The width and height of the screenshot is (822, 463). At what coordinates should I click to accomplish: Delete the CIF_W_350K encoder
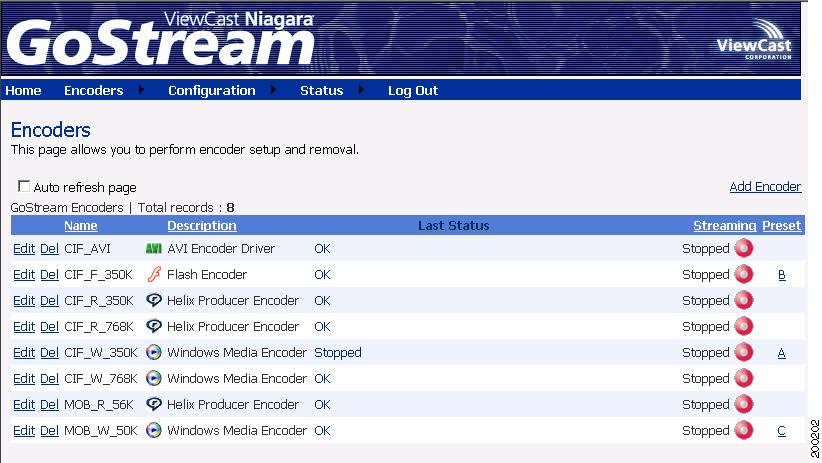pyautogui.click(x=49, y=352)
